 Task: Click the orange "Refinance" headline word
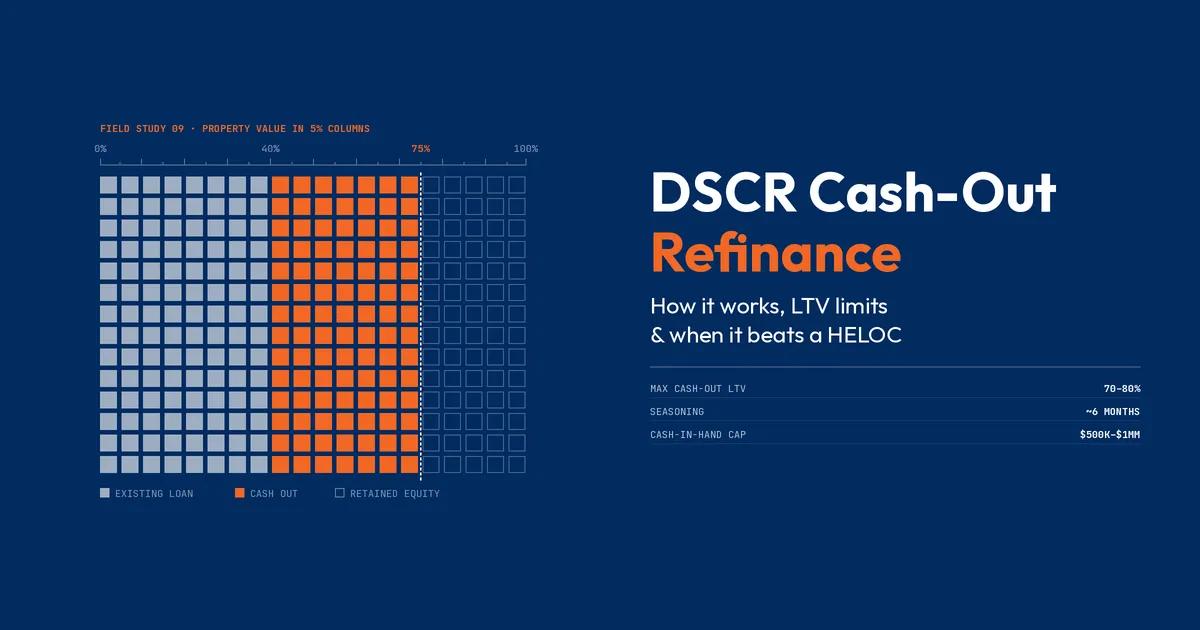pyautogui.click(x=775, y=253)
